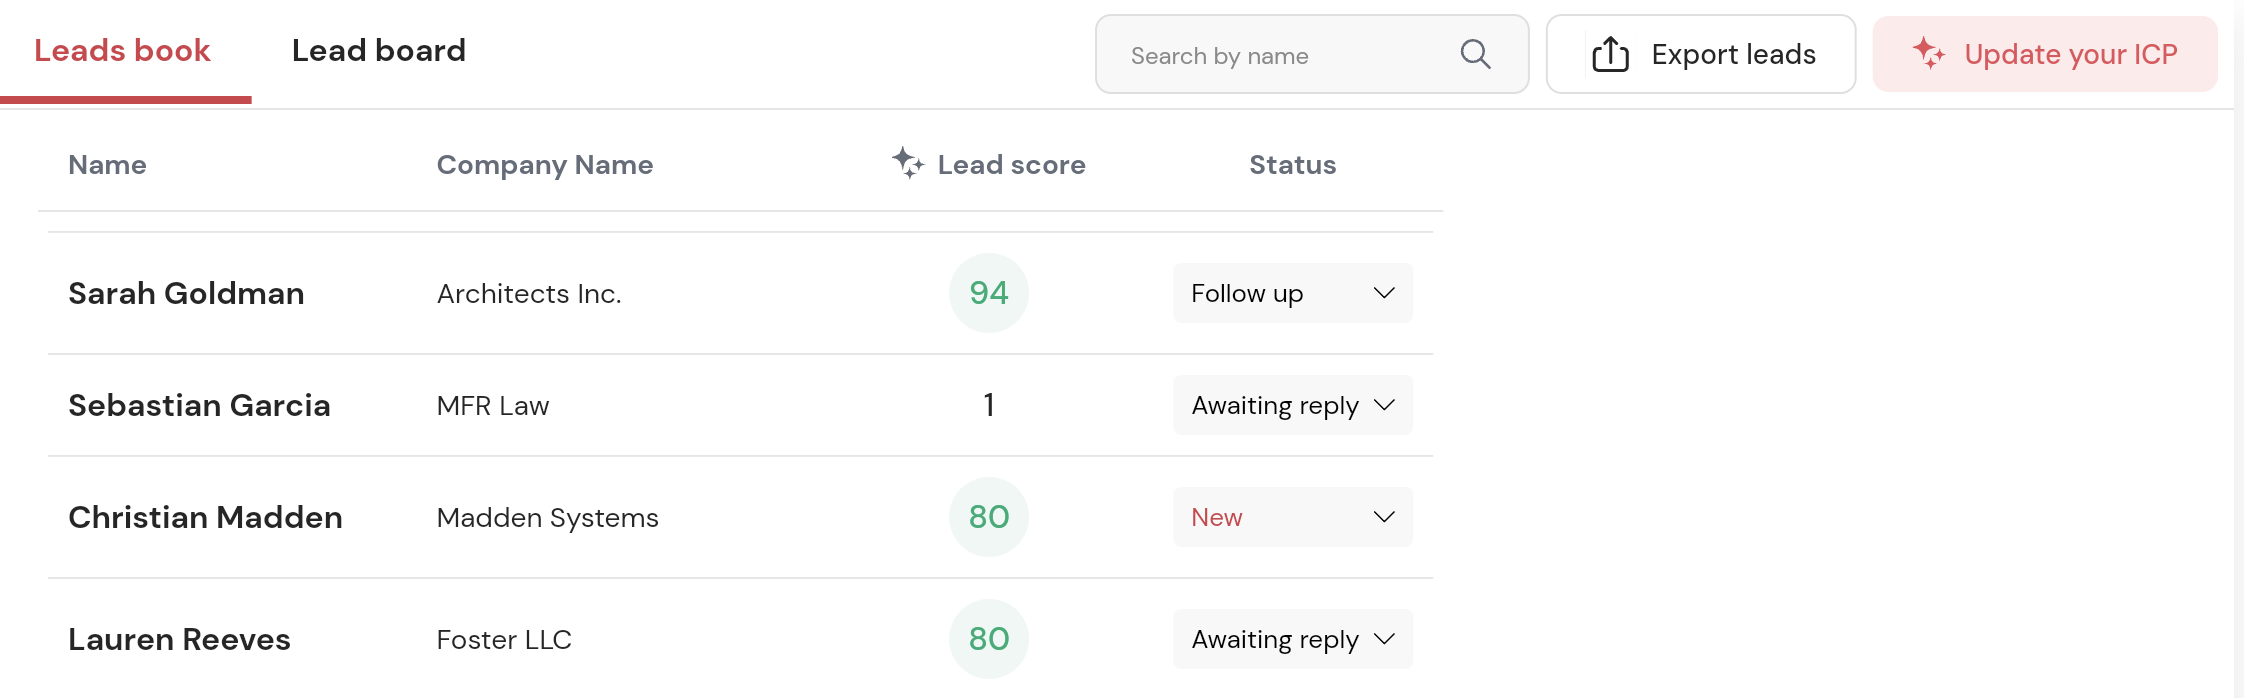This screenshot has width=2244, height=698.
Task: Click the sparkle icon beside Lead score
Action: tap(907, 162)
